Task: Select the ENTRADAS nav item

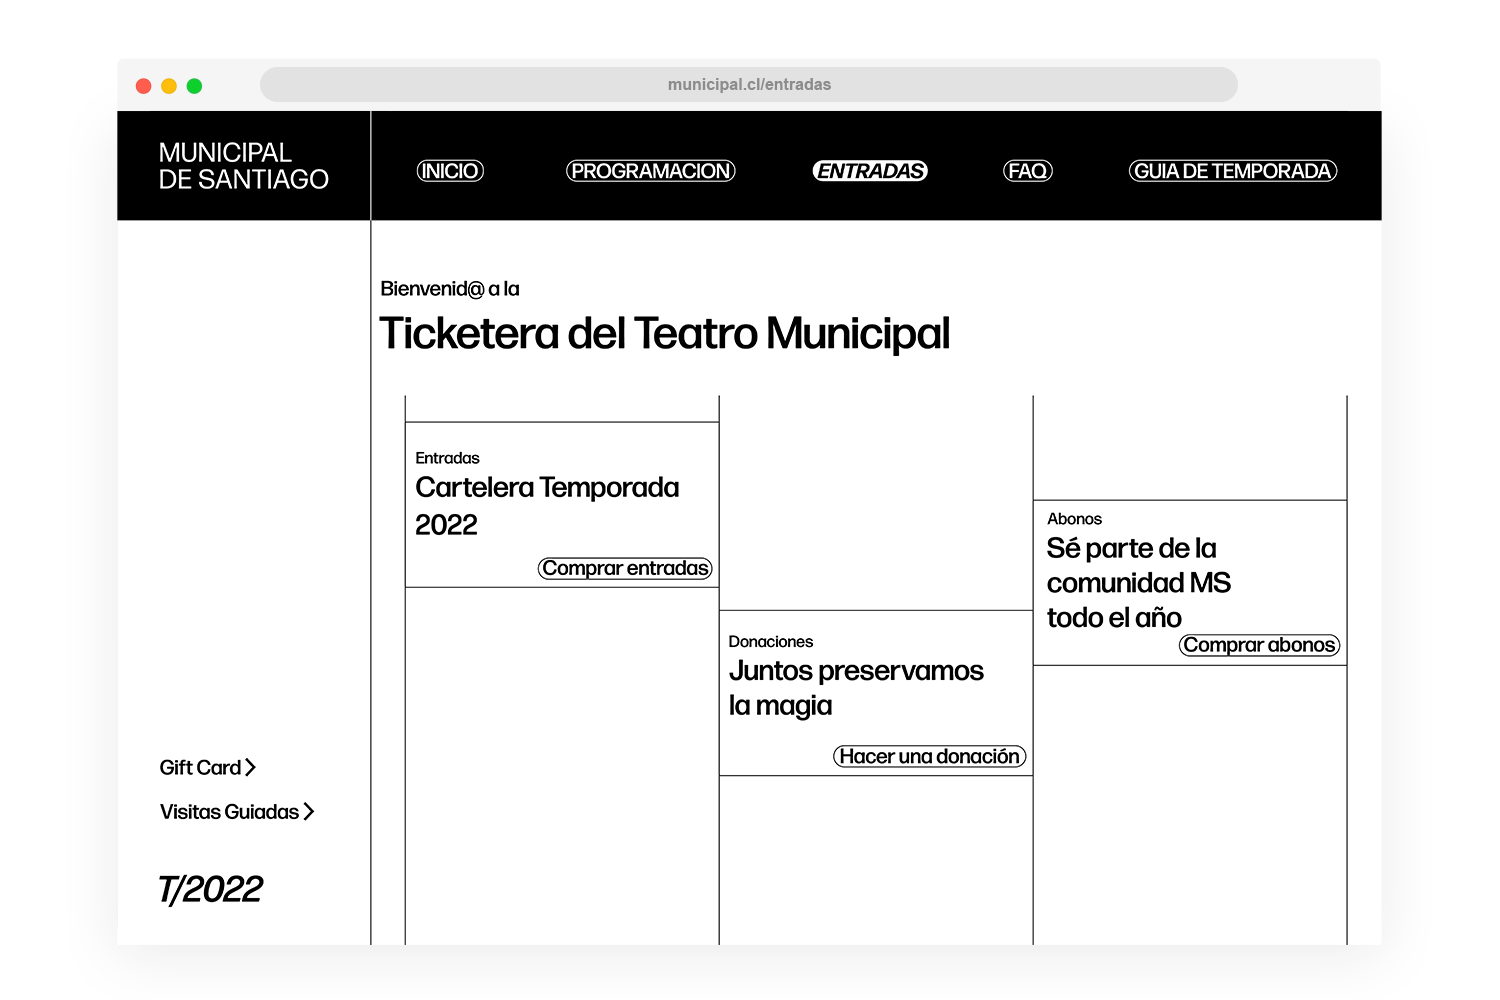Action: [x=870, y=171]
